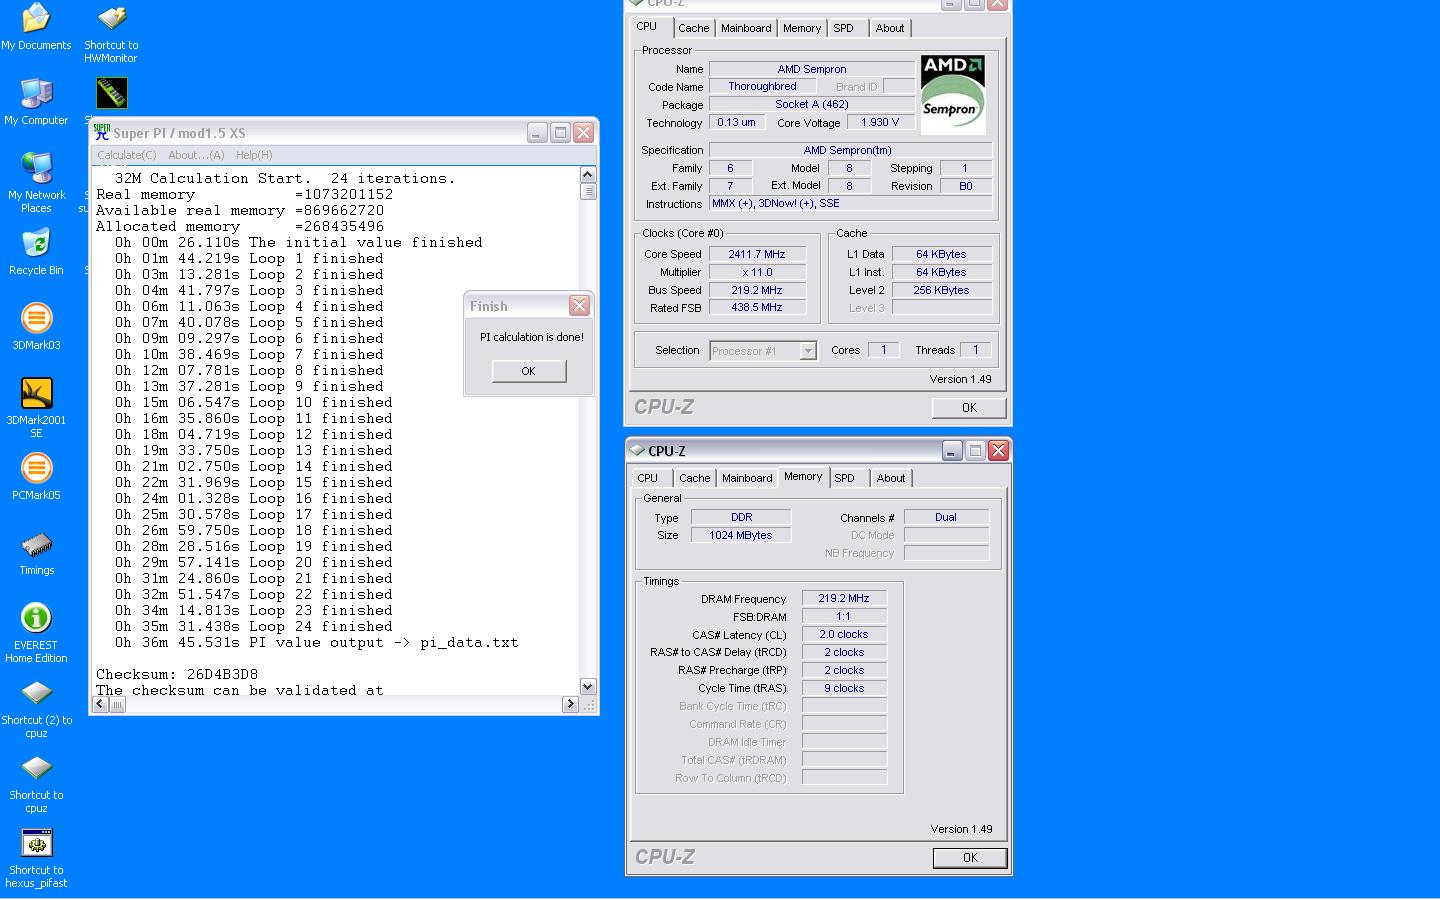This screenshot has width=1440, height=900.
Task: Open Shortcut (2) to cpuz icon
Action: (x=36, y=708)
